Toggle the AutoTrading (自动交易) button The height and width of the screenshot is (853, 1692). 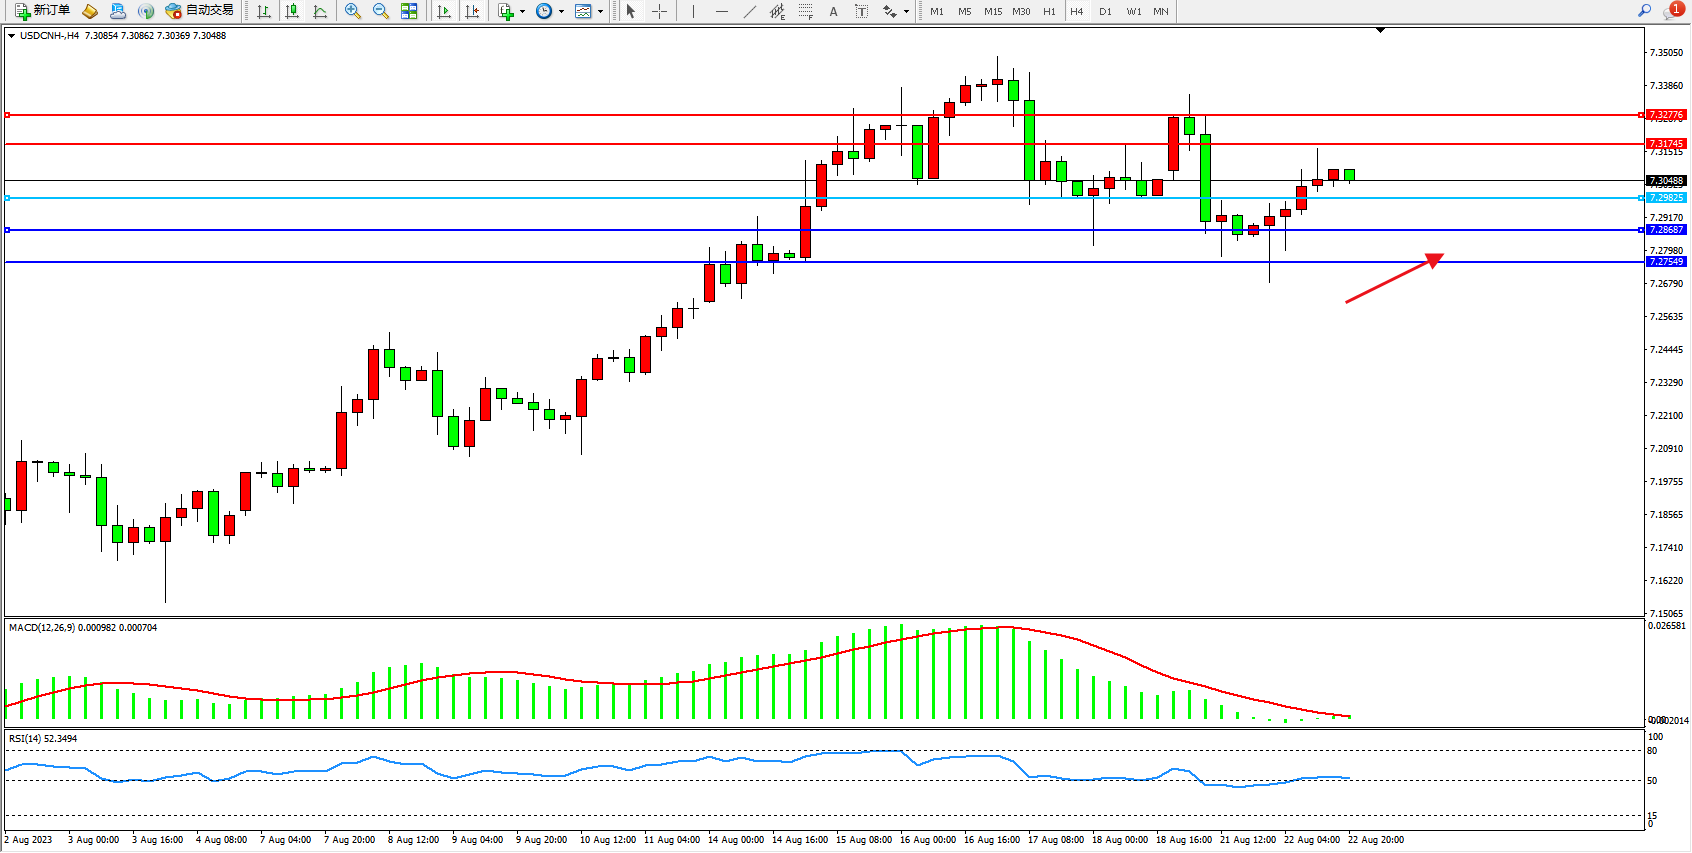tap(200, 11)
